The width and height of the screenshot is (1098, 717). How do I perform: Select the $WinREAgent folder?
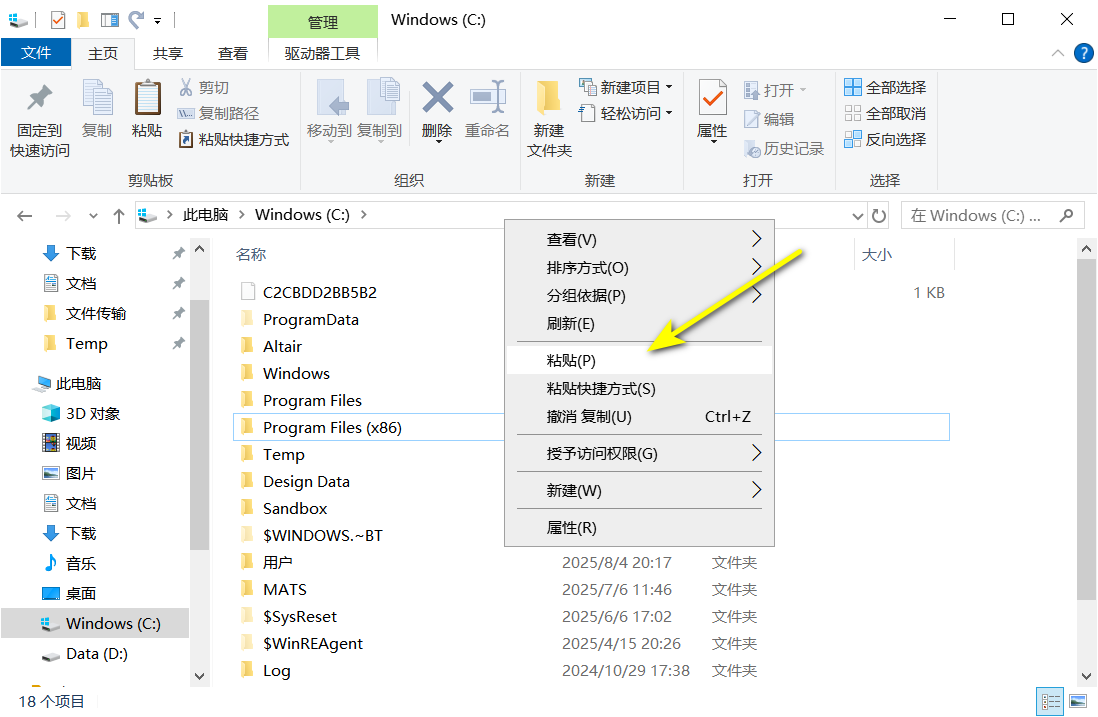(x=312, y=644)
